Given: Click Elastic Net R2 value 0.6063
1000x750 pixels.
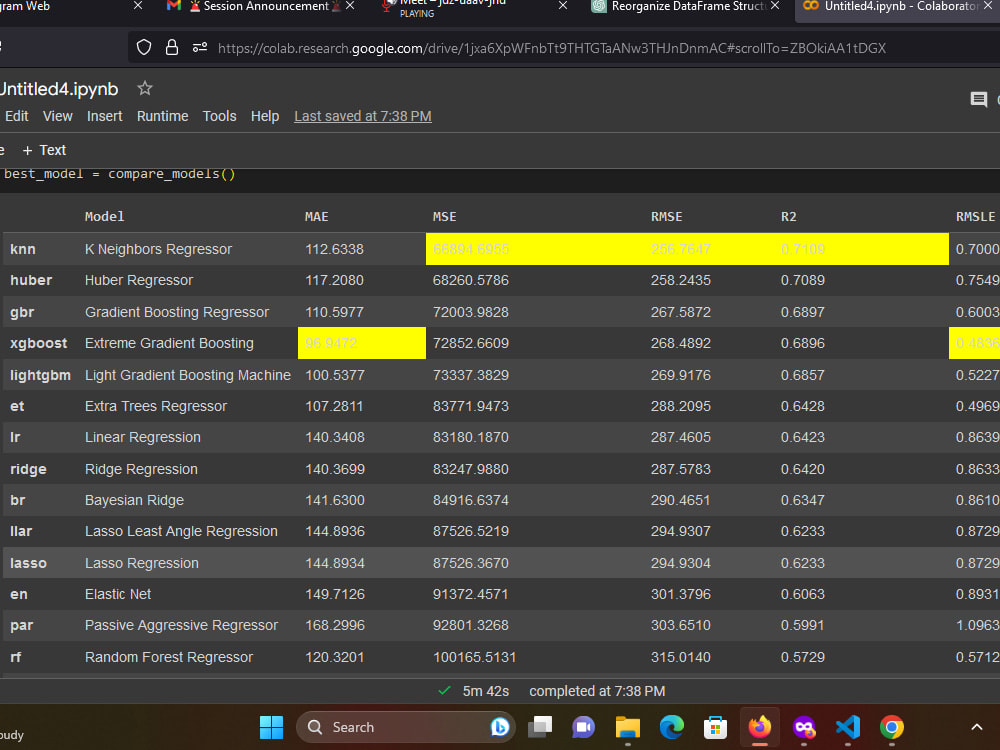Looking at the screenshot, I should 802,594.
